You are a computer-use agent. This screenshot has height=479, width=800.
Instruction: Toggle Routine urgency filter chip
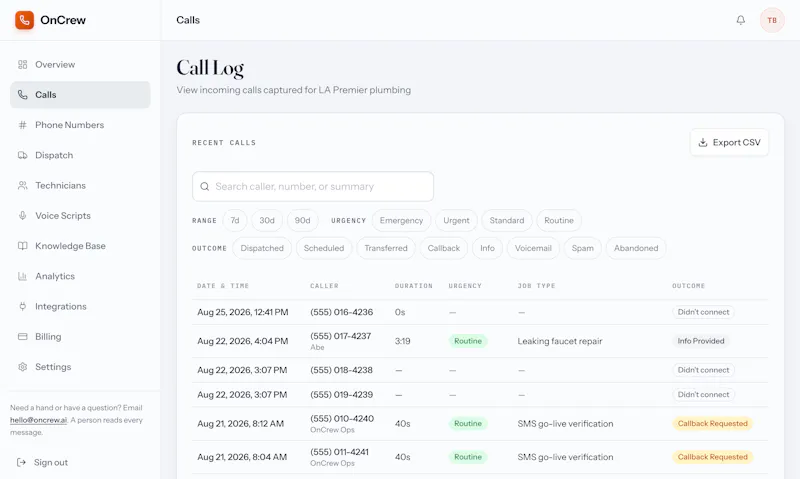pos(559,220)
